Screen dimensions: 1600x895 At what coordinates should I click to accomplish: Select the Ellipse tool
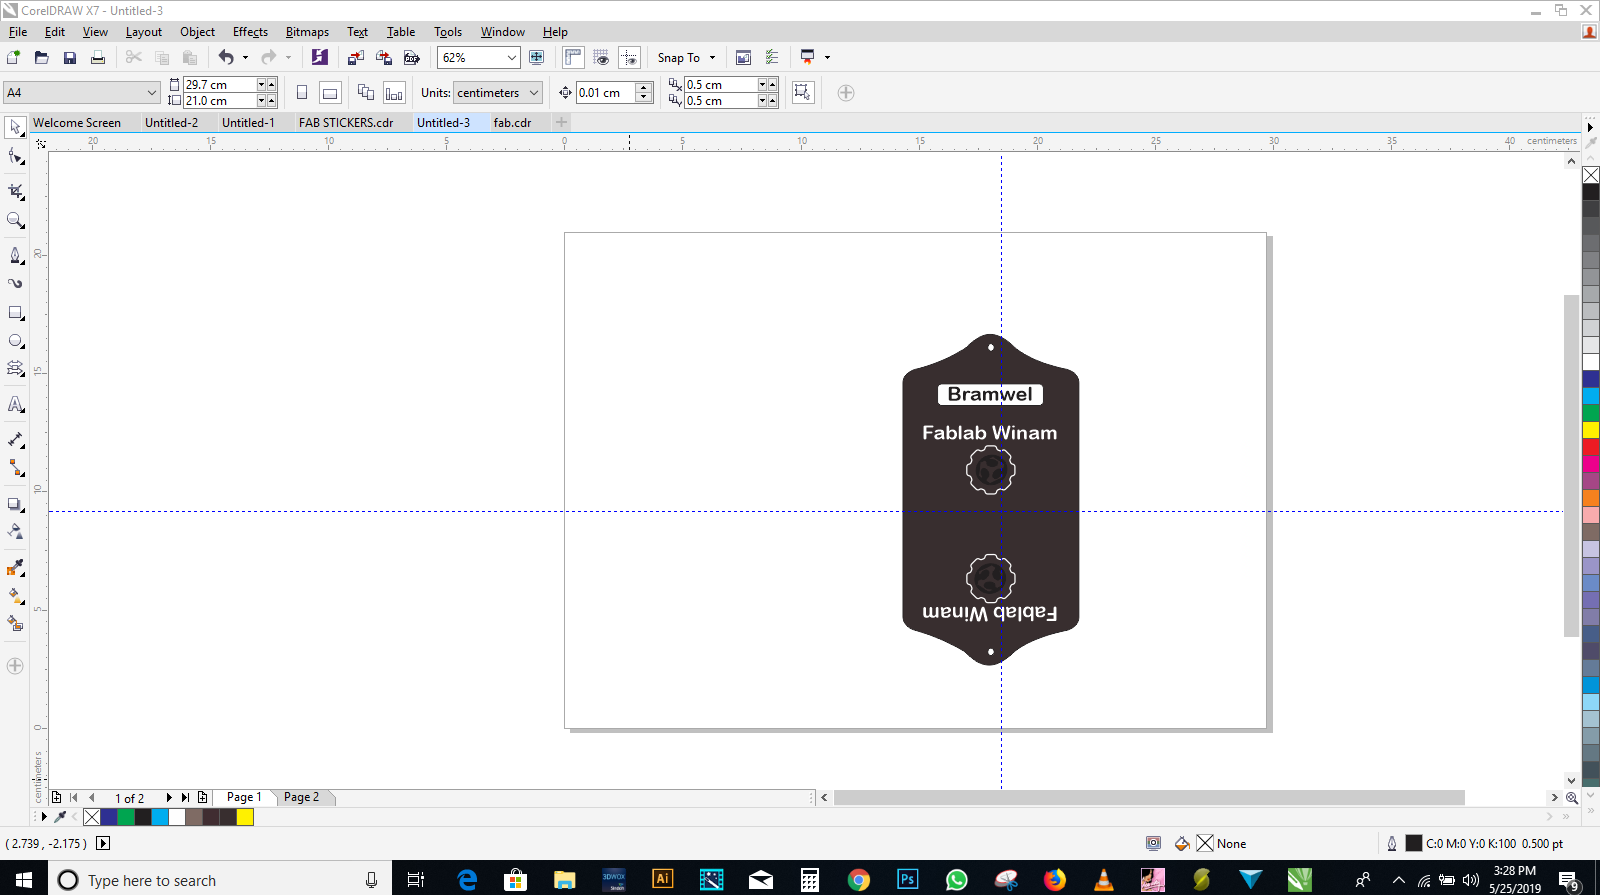16,342
